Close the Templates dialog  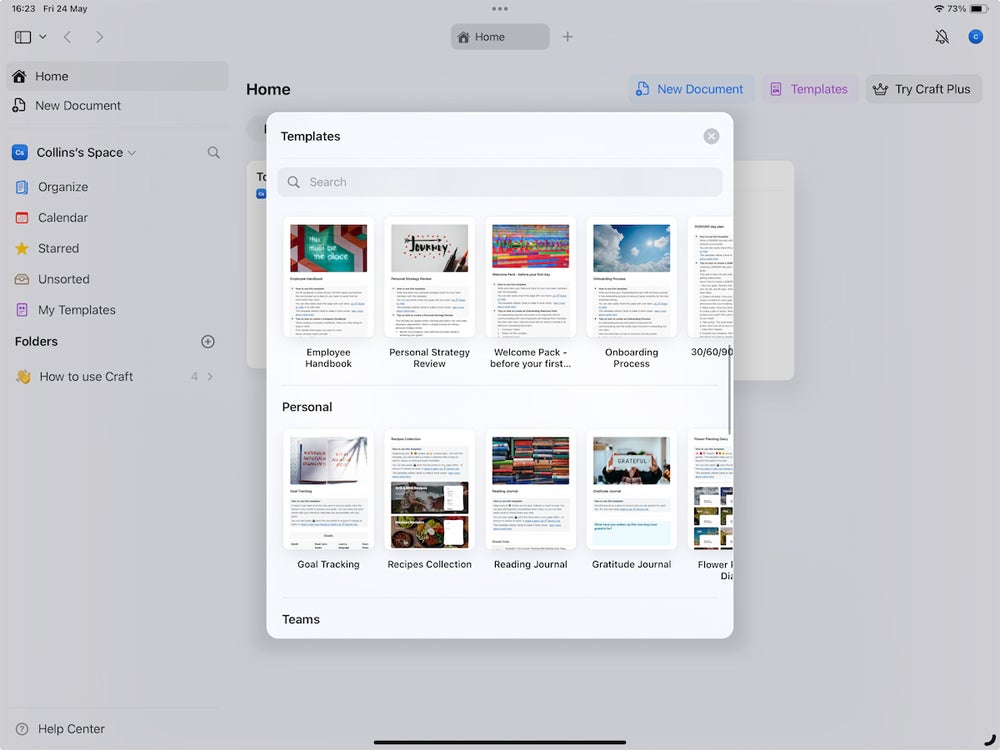click(x=711, y=136)
